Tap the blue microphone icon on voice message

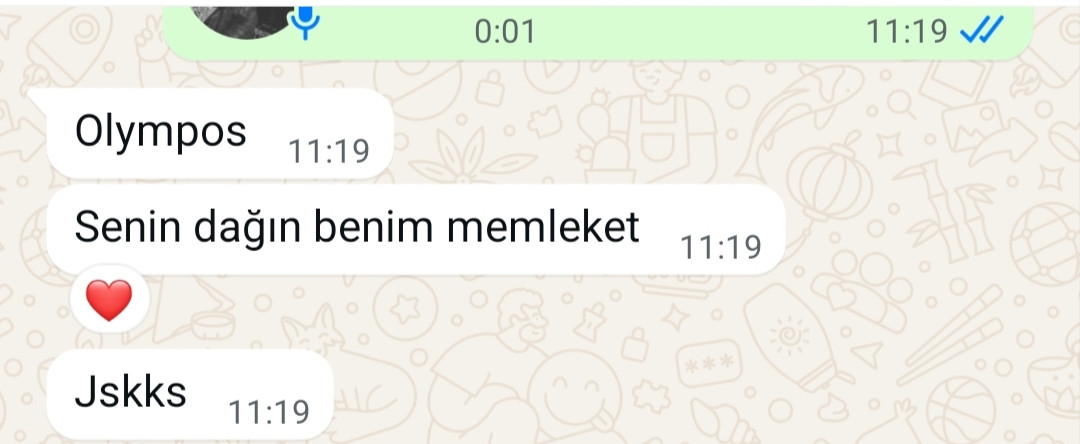[304, 22]
